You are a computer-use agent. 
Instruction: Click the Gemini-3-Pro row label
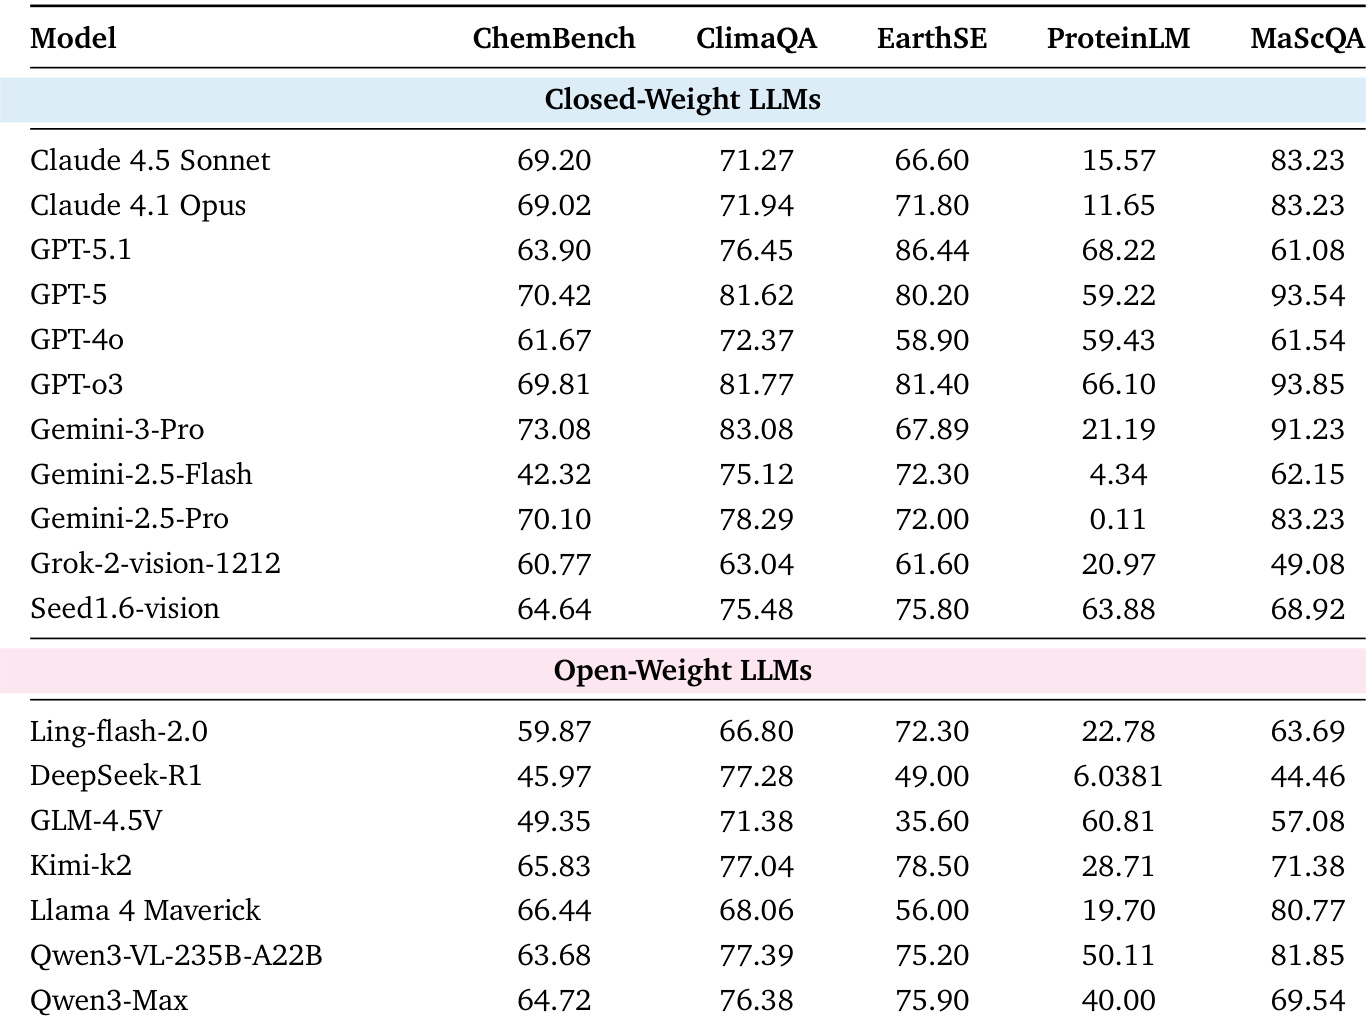117,429
